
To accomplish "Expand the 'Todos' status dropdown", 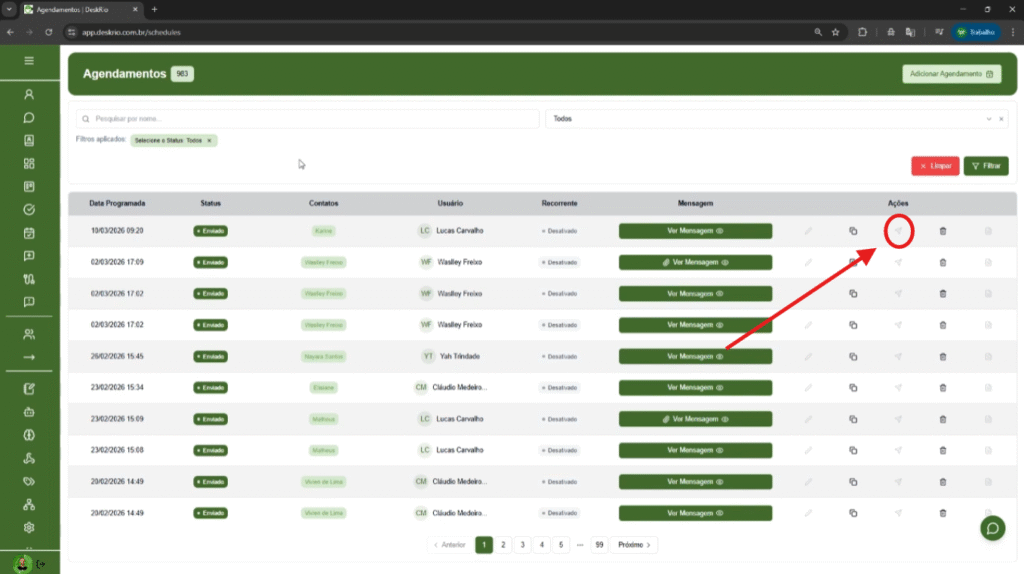I will click(x=989, y=119).
